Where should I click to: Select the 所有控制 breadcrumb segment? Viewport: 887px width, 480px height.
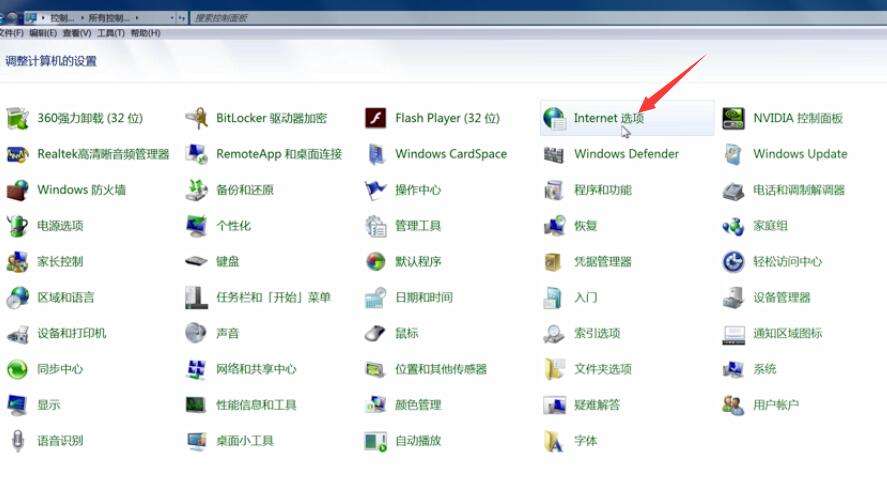pos(109,18)
